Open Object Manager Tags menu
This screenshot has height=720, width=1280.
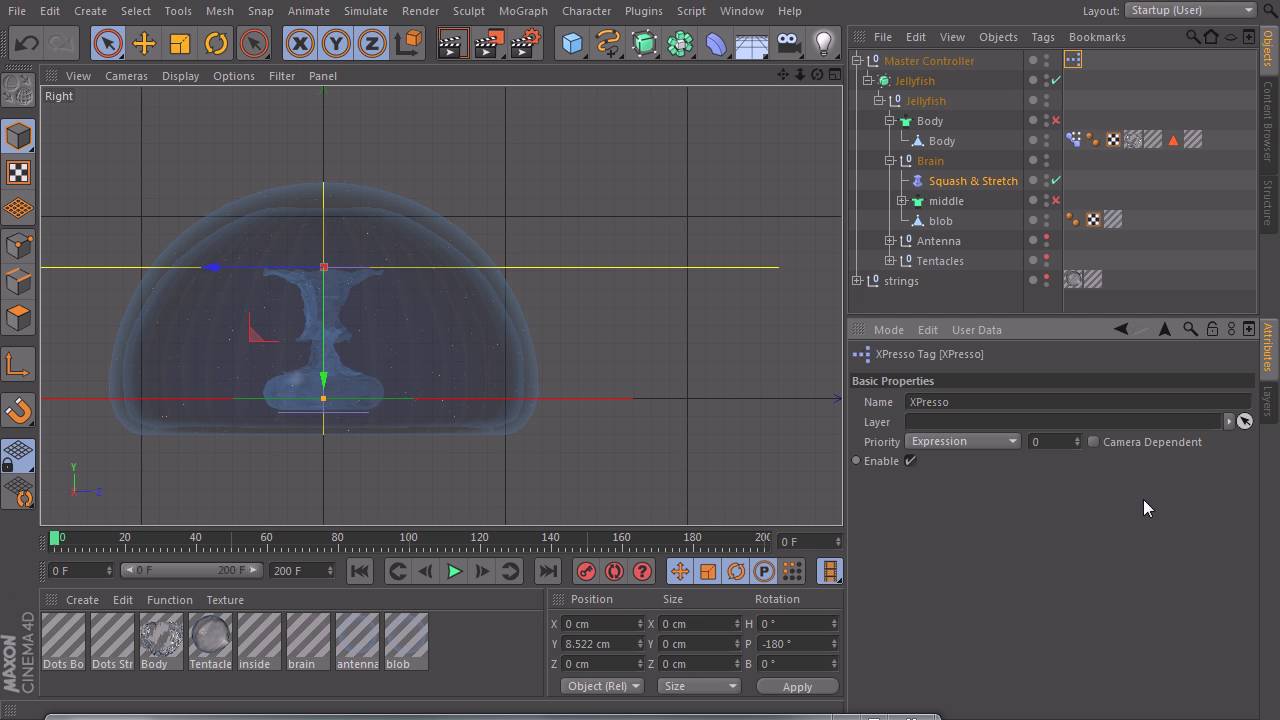(x=1042, y=37)
